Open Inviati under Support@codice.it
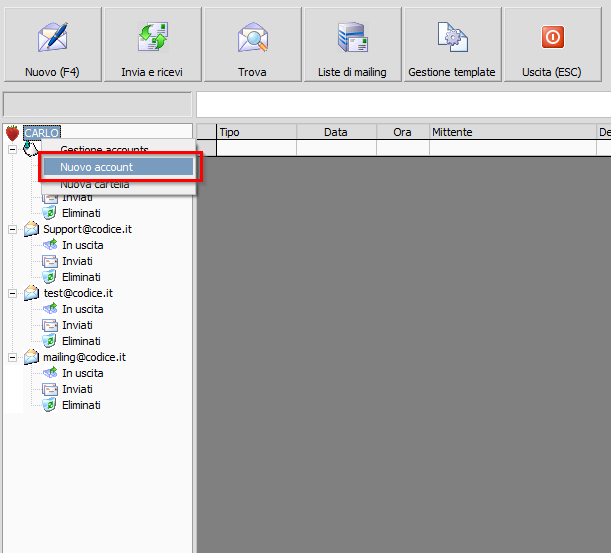This screenshot has height=553, width=611. tap(78, 261)
